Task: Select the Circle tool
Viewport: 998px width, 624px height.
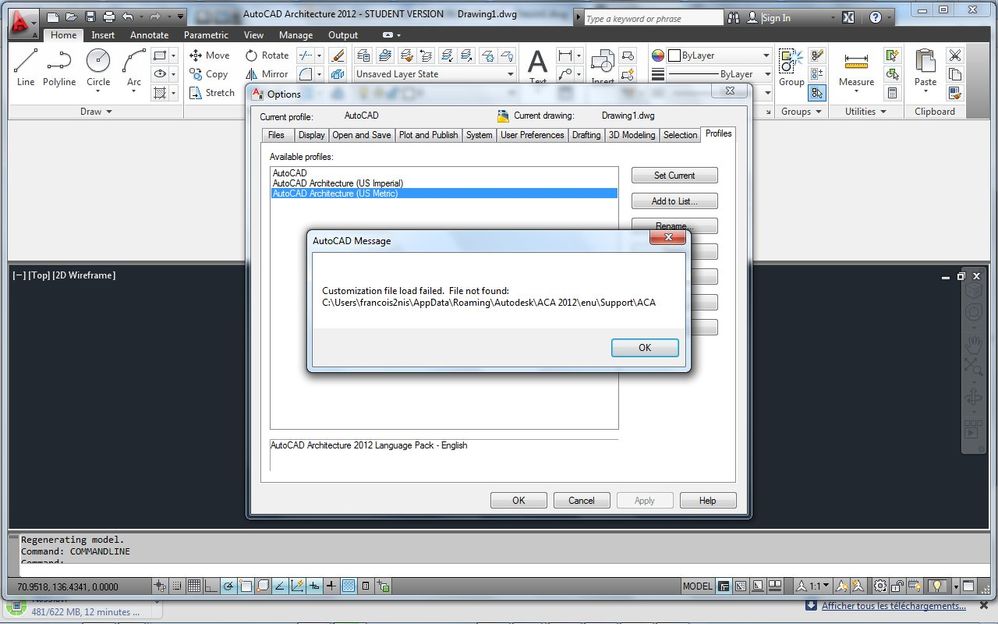Action: (98, 63)
